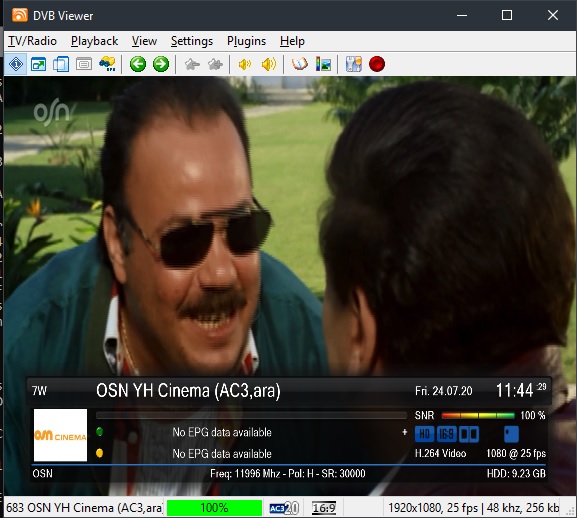
Task: Open the picture color settings icon
Action: (x=323, y=64)
